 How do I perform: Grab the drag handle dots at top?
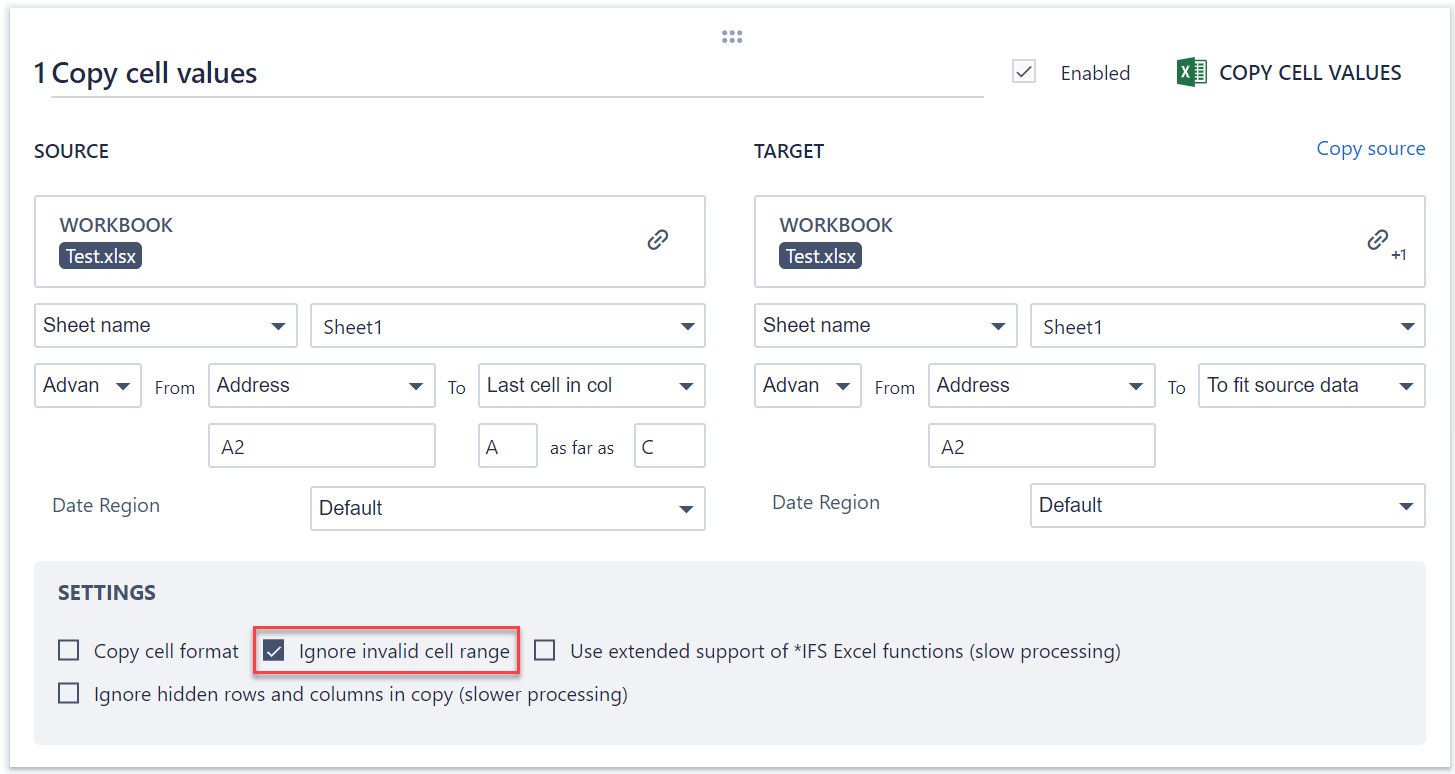pos(732,37)
